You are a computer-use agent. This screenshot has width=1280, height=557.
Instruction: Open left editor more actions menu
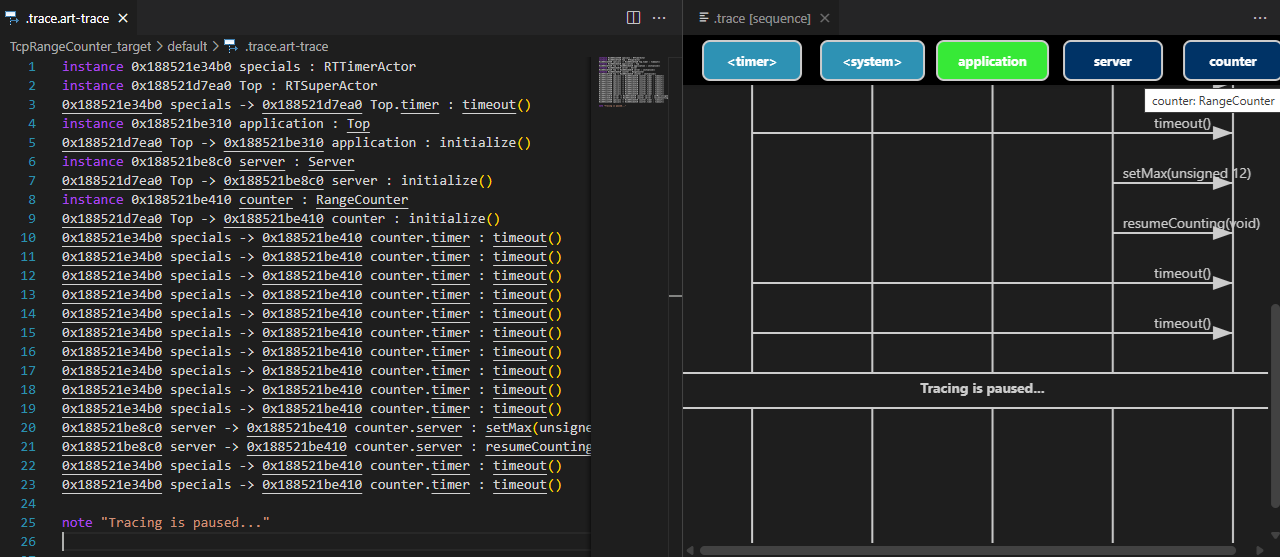tap(659, 18)
